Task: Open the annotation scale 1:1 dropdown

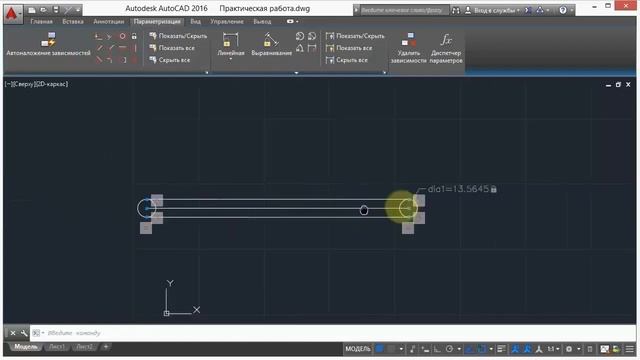Action: [553, 349]
